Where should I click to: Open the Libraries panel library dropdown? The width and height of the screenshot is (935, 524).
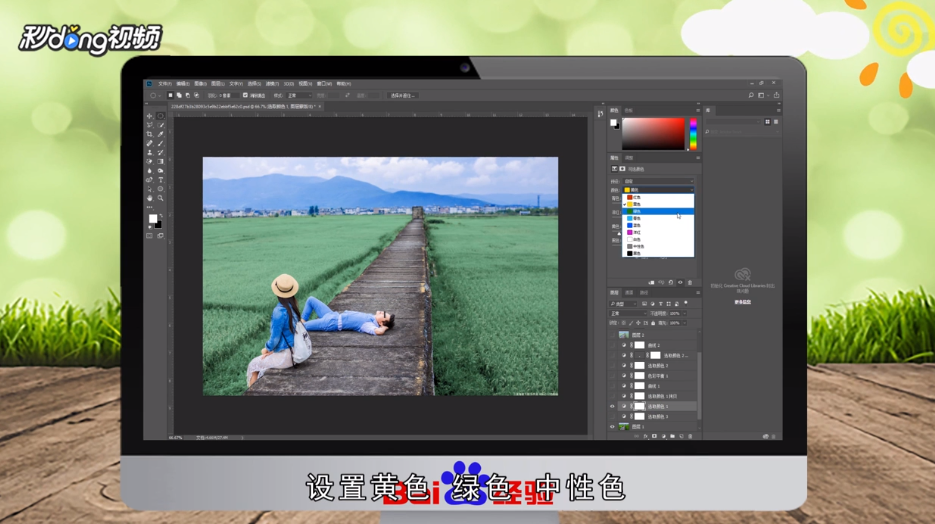pyautogui.click(x=733, y=122)
